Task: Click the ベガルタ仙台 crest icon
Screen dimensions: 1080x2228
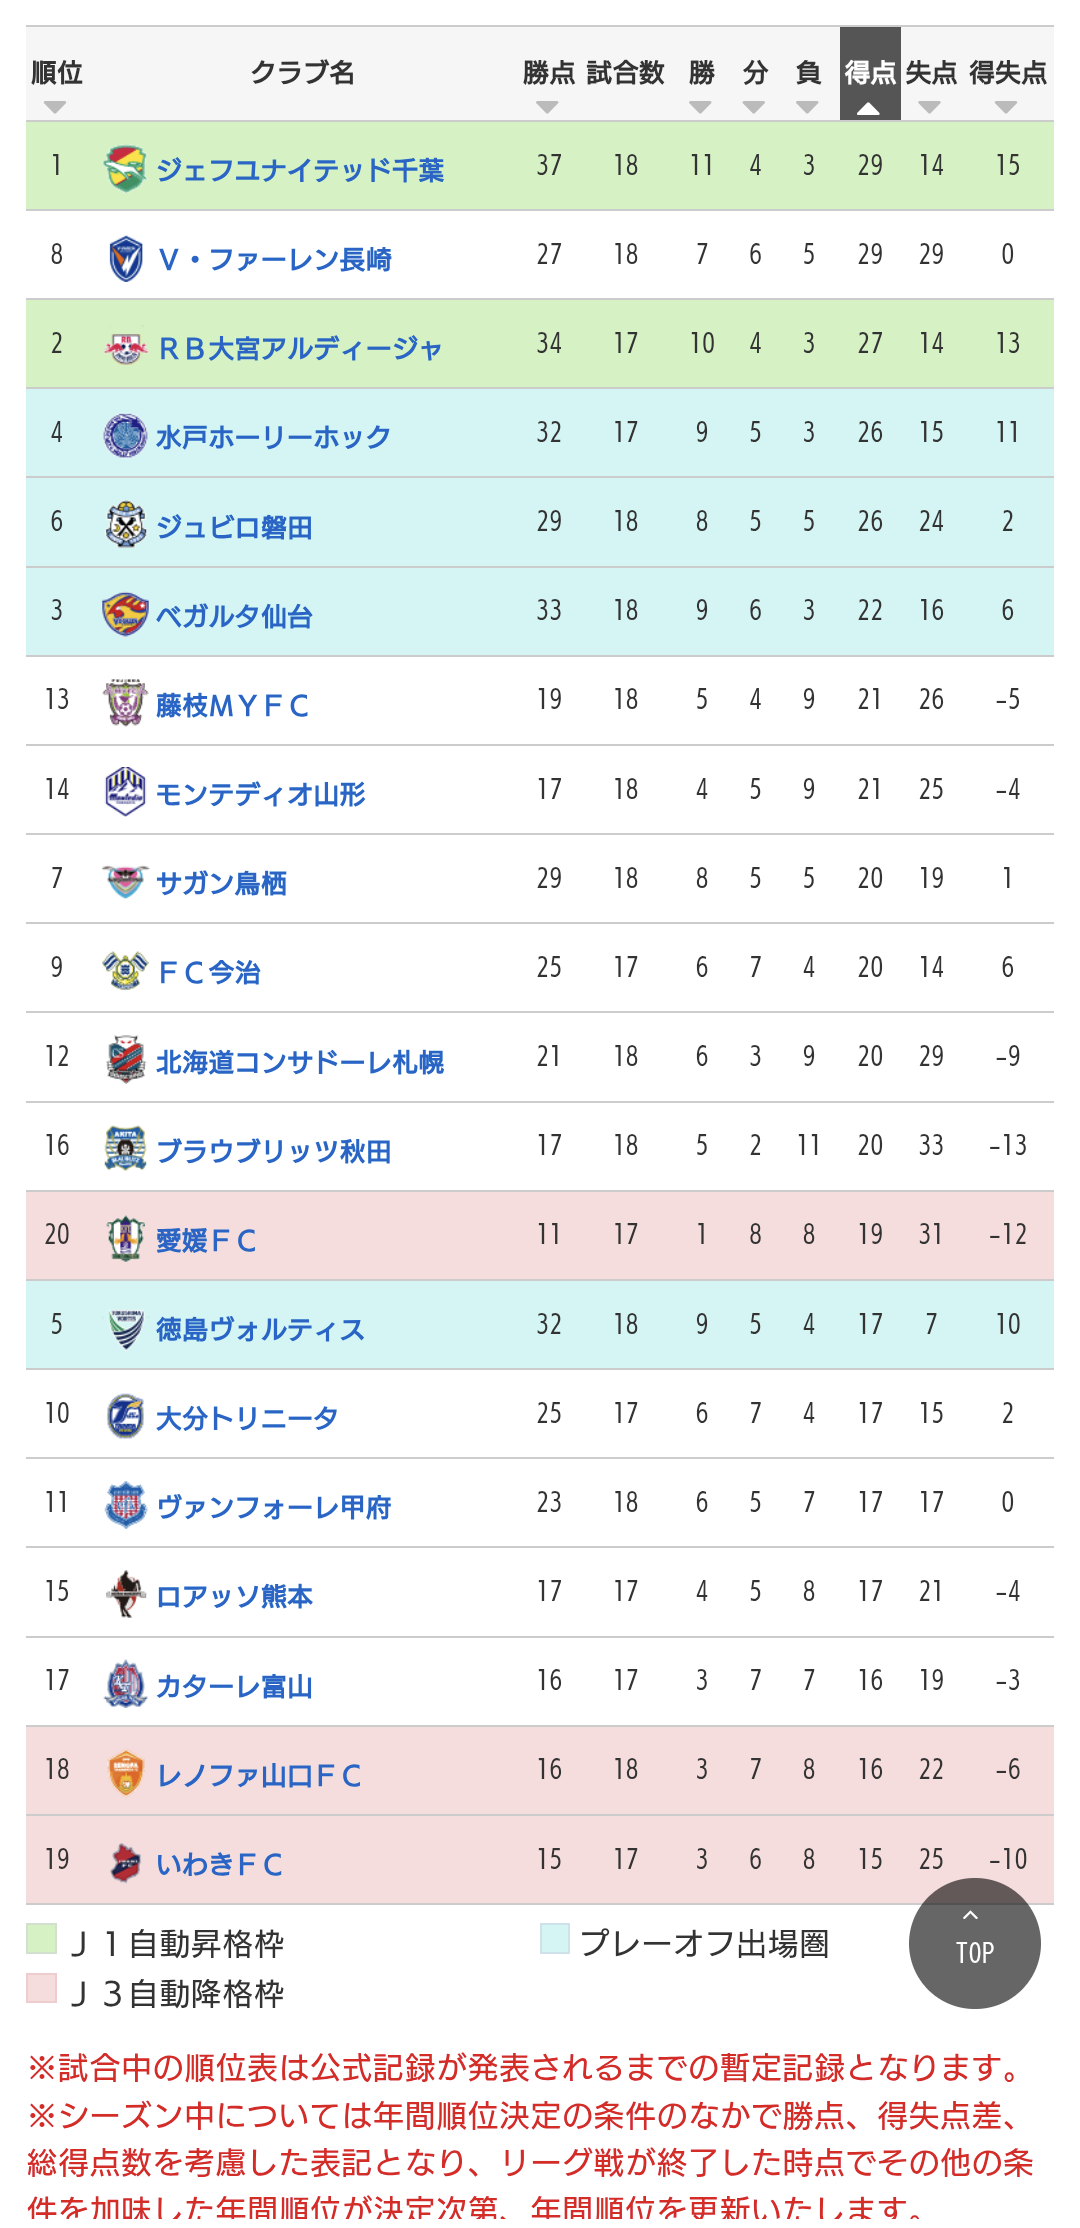Action: click(x=125, y=613)
